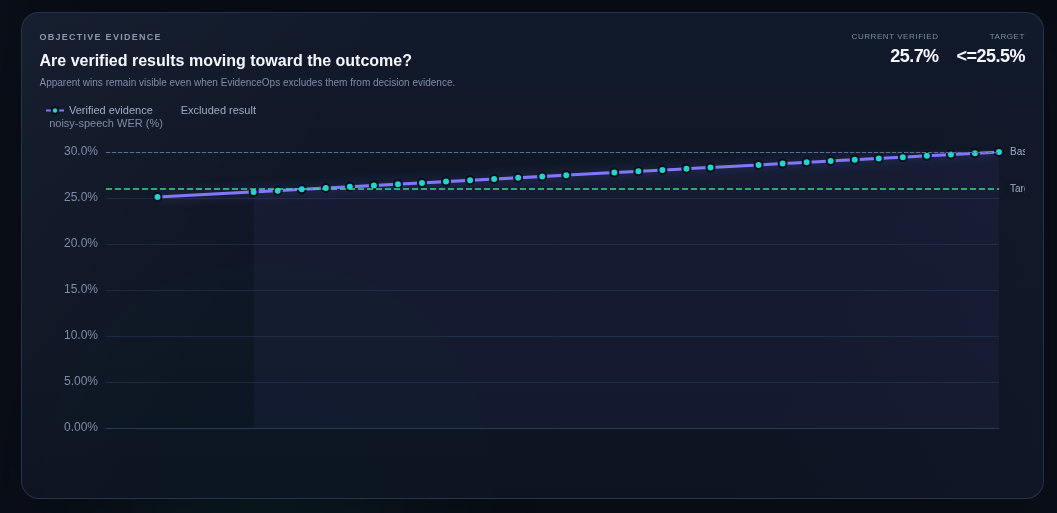Click the TARGET header label
The width and height of the screenshot is (1057, 513).
click(1007, 36)
